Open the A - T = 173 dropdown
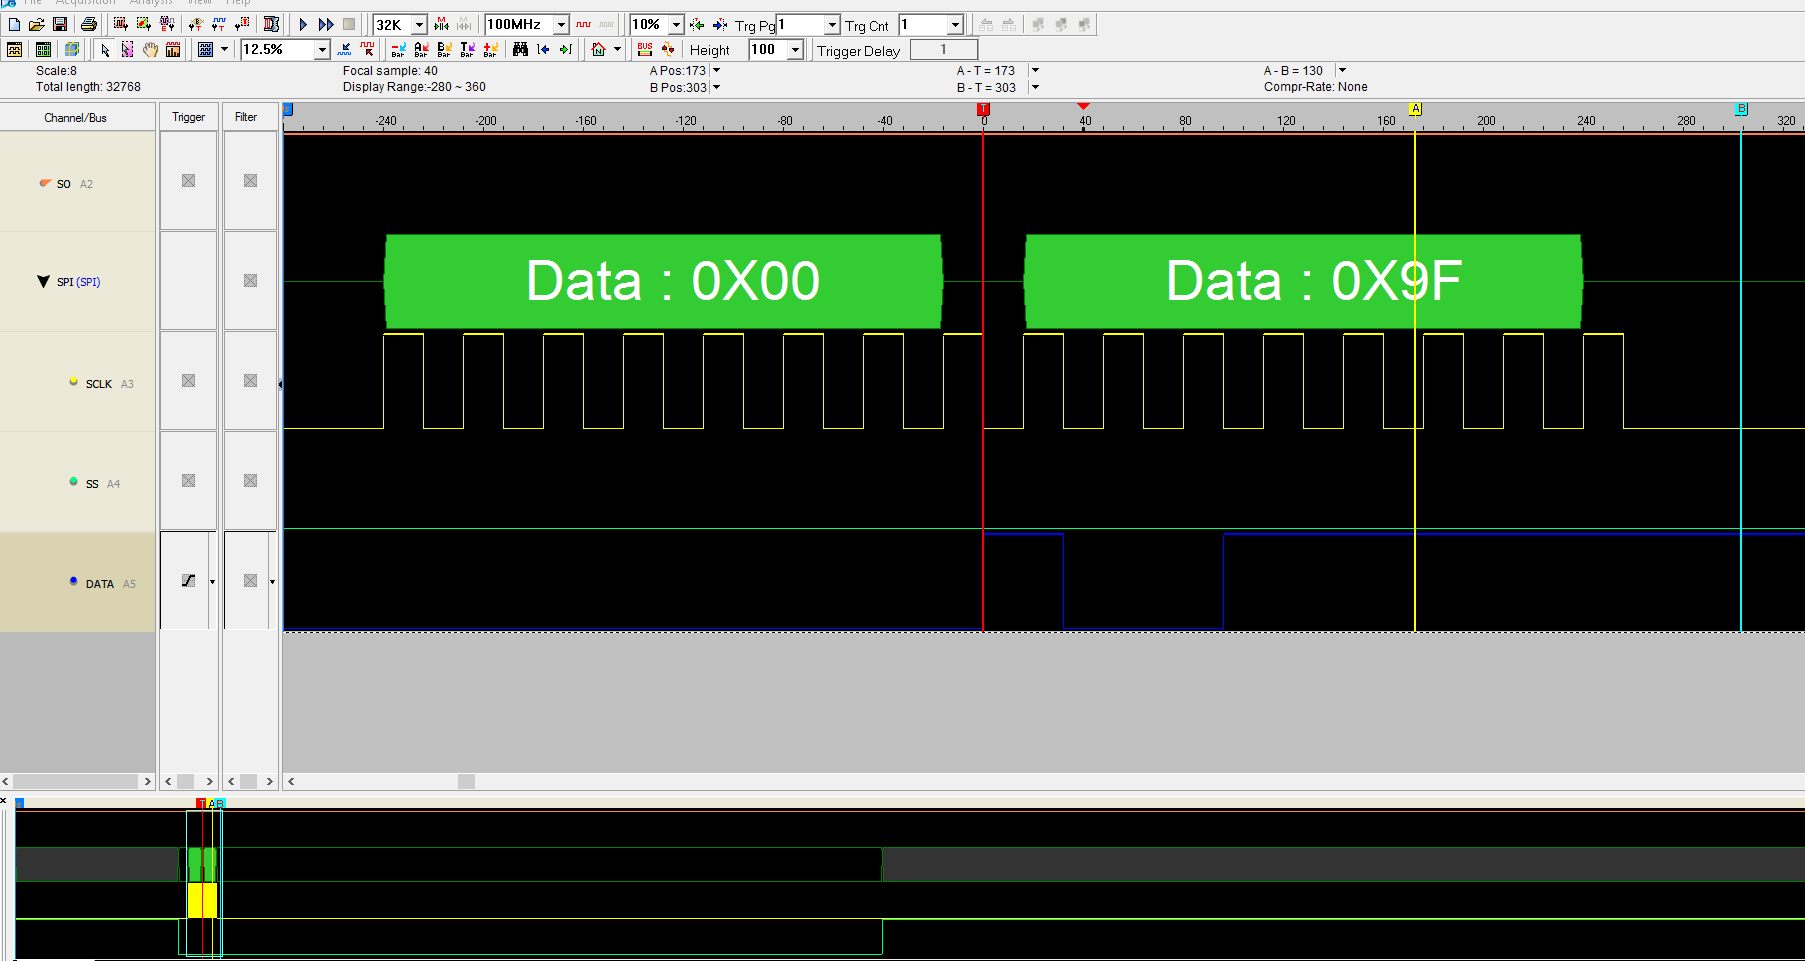The image size is (1805, 961). click(x=1035, y=71)
